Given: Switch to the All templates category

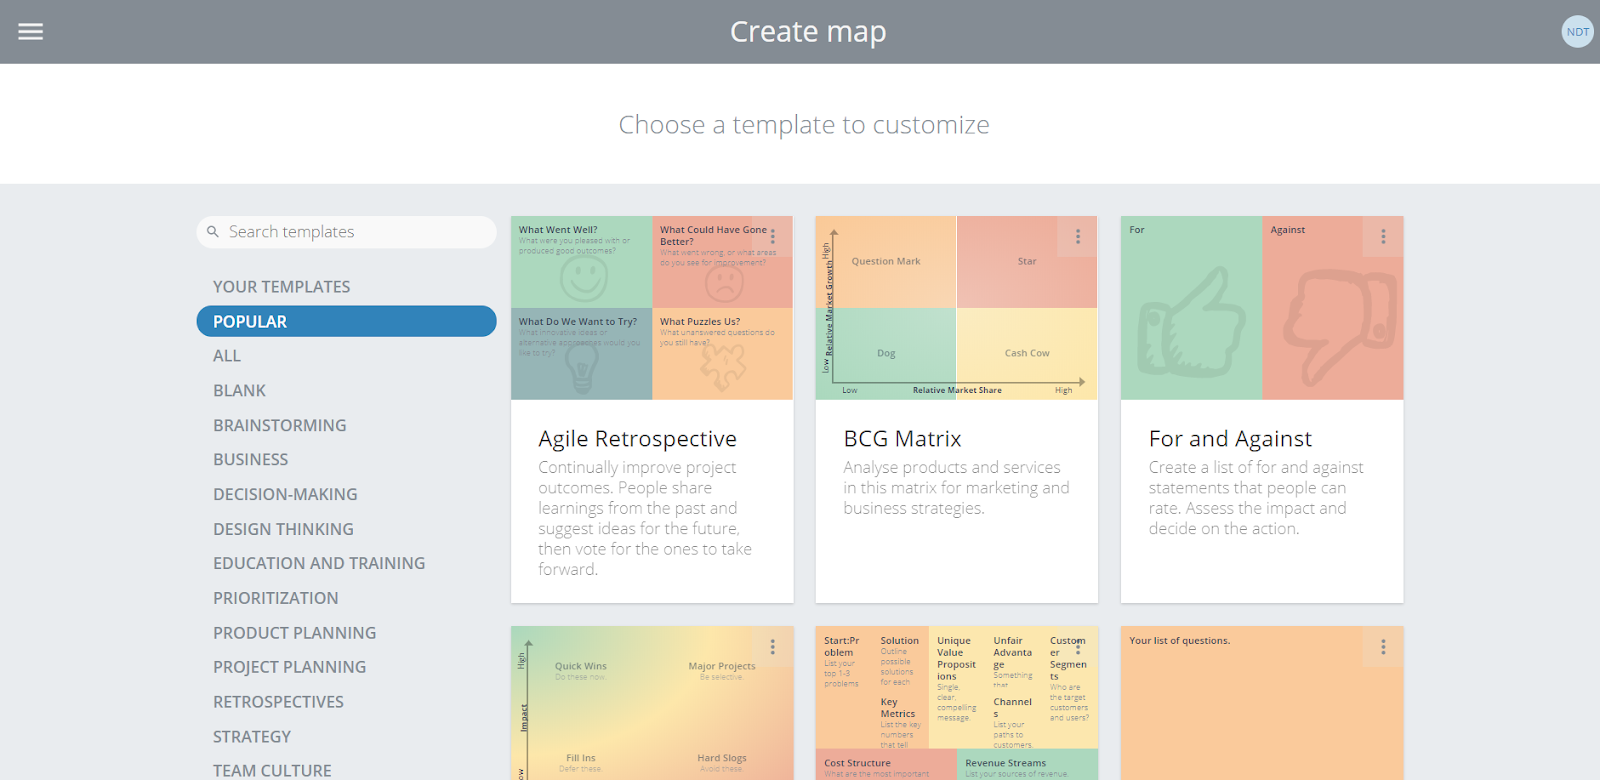Looking at the screenshot, I should [227, 356].
